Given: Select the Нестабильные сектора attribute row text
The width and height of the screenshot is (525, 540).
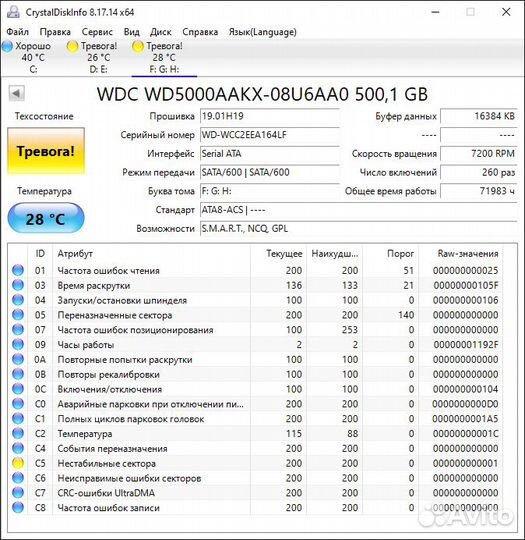Looking at the screenshot, I should (106, 464).
